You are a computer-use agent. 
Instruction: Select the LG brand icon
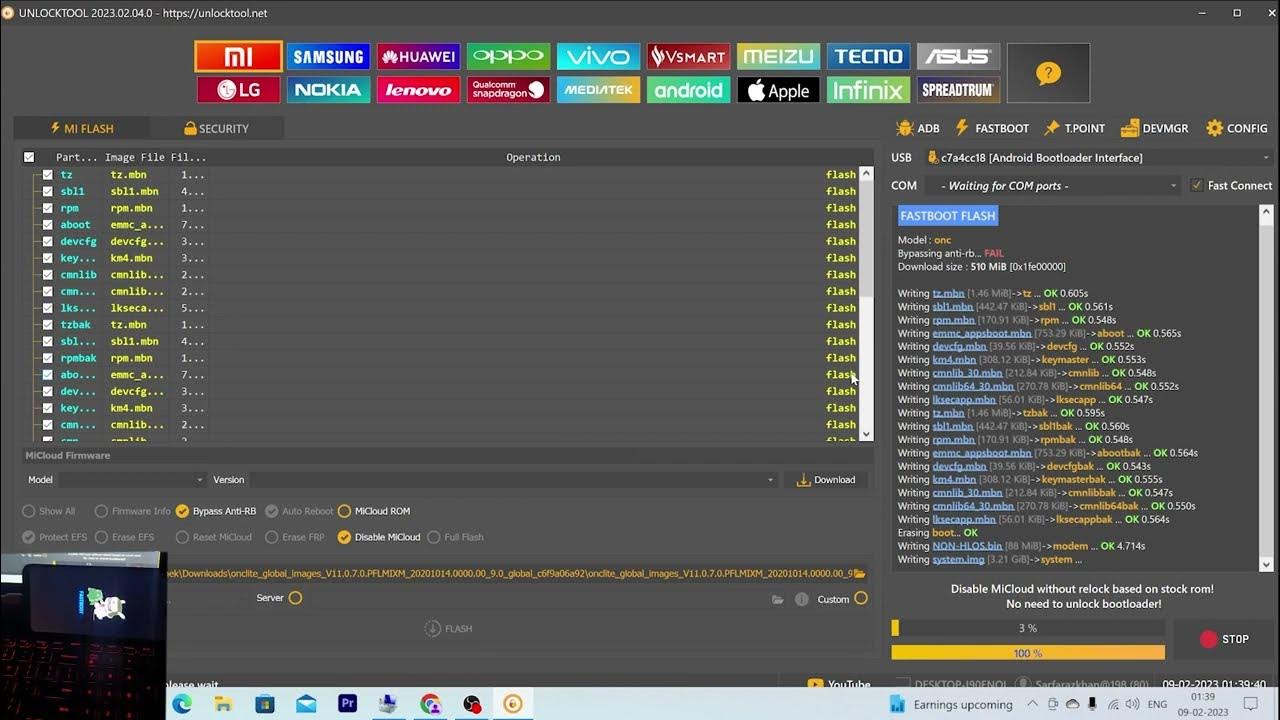click(238, 90)
